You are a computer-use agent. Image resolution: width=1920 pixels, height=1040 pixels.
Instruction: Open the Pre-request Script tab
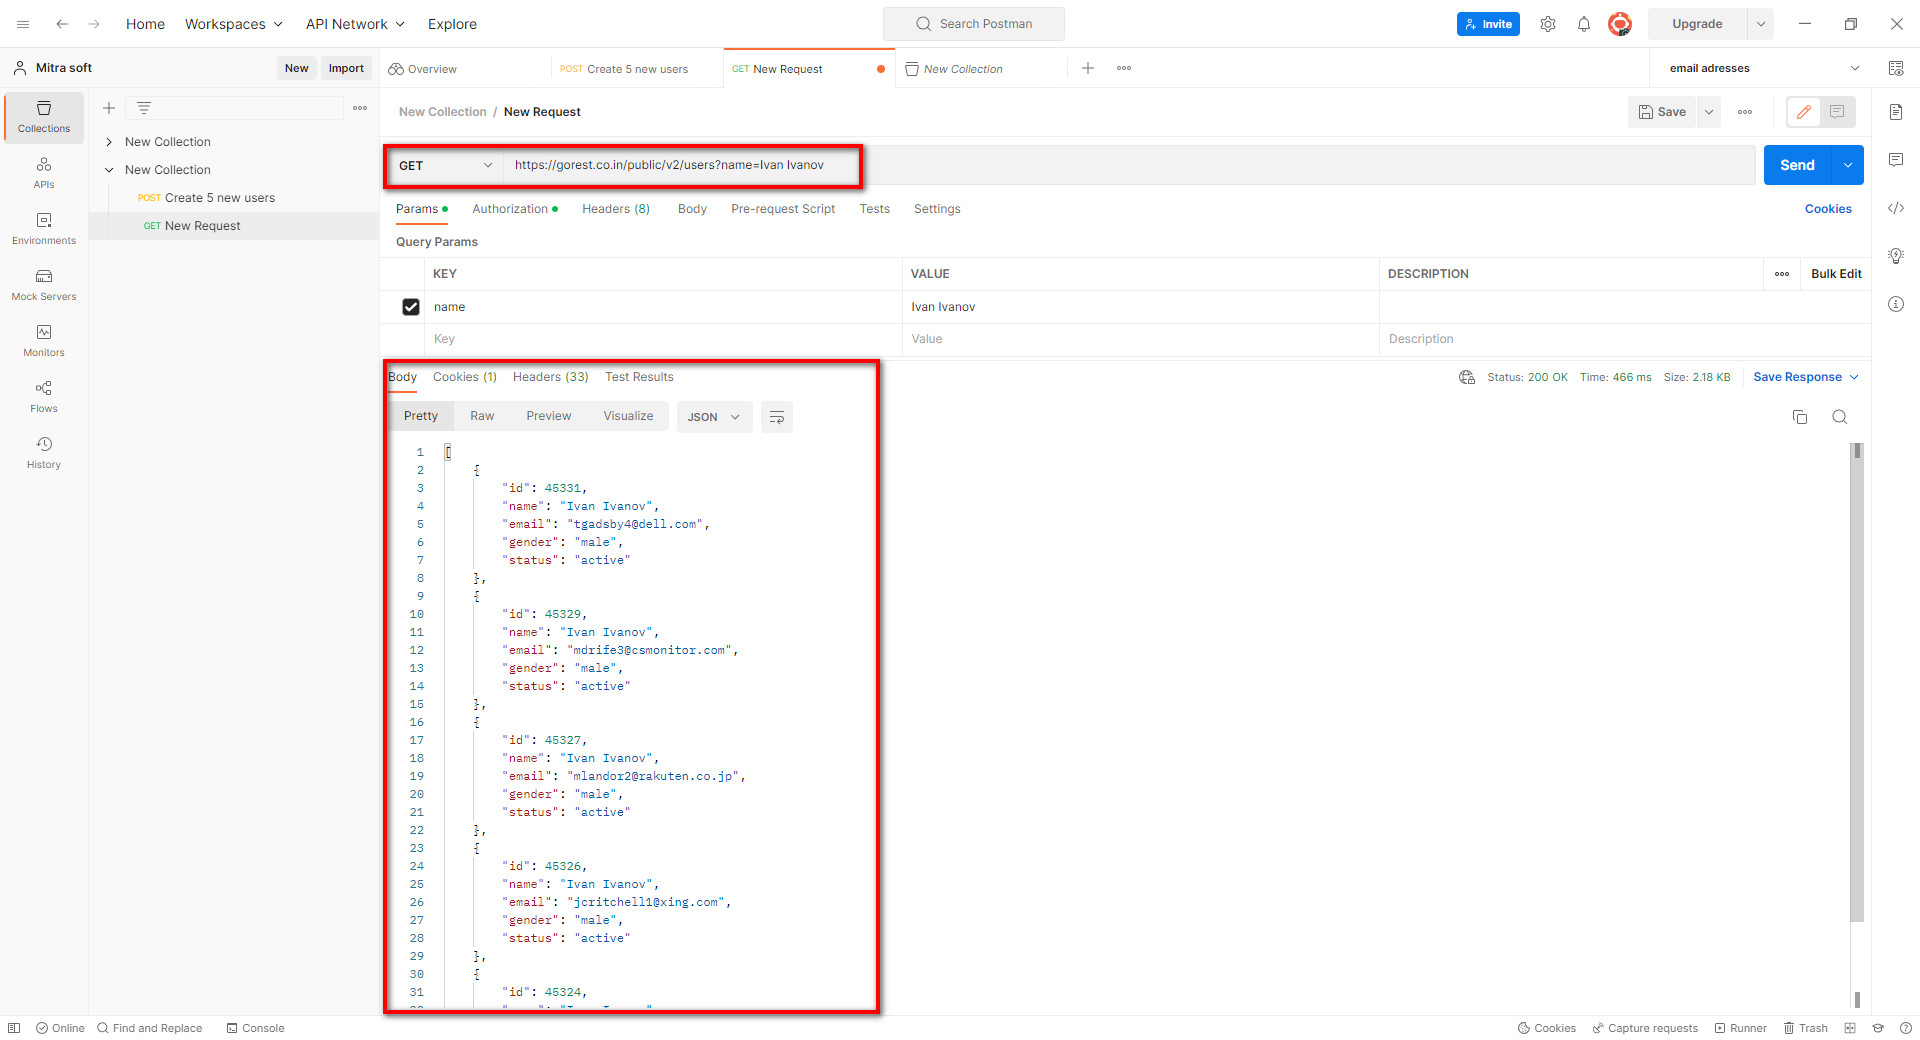pos(783,209)
